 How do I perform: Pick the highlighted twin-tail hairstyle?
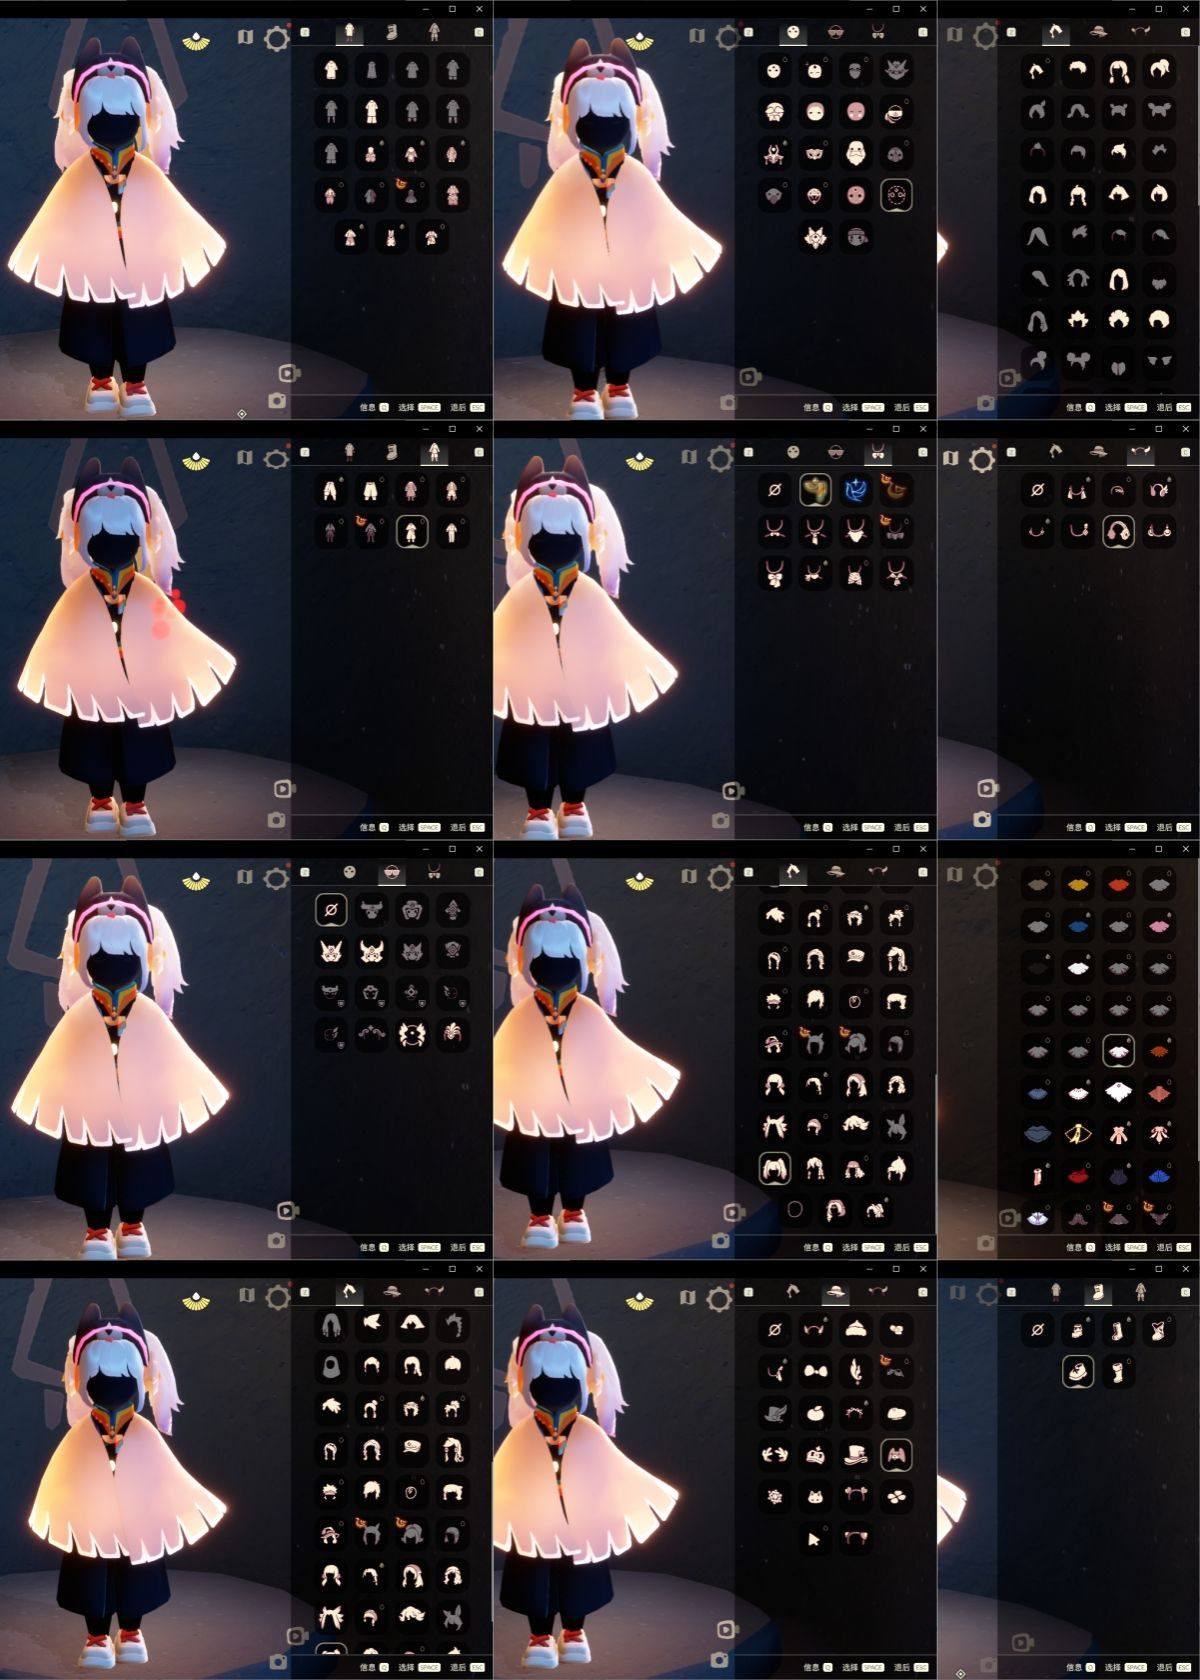click(x=774, y=1167)
